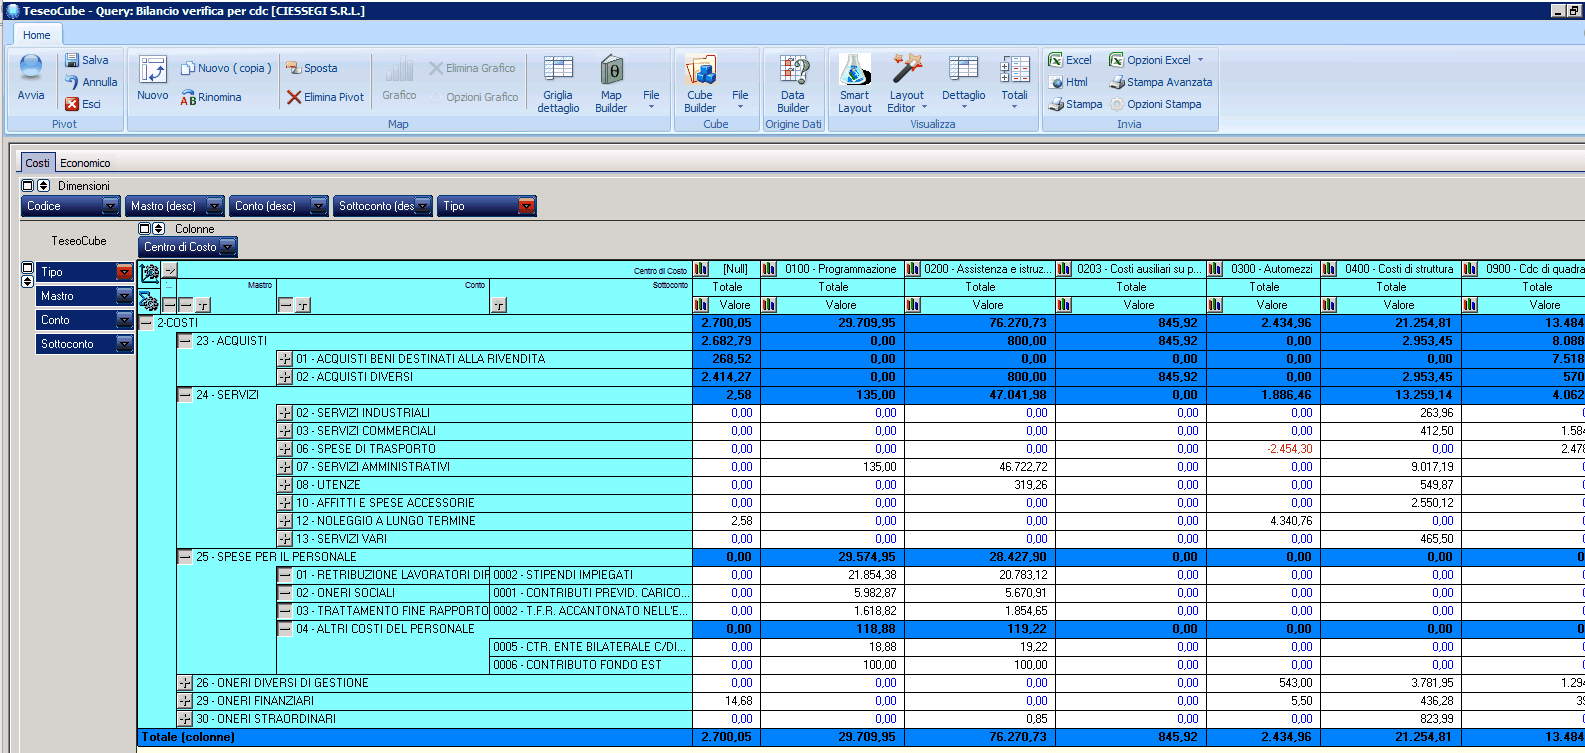Print with the Stampa button
Image resolution: width=1585 pixels, height=753 pixels.
tap(1075, 104)
